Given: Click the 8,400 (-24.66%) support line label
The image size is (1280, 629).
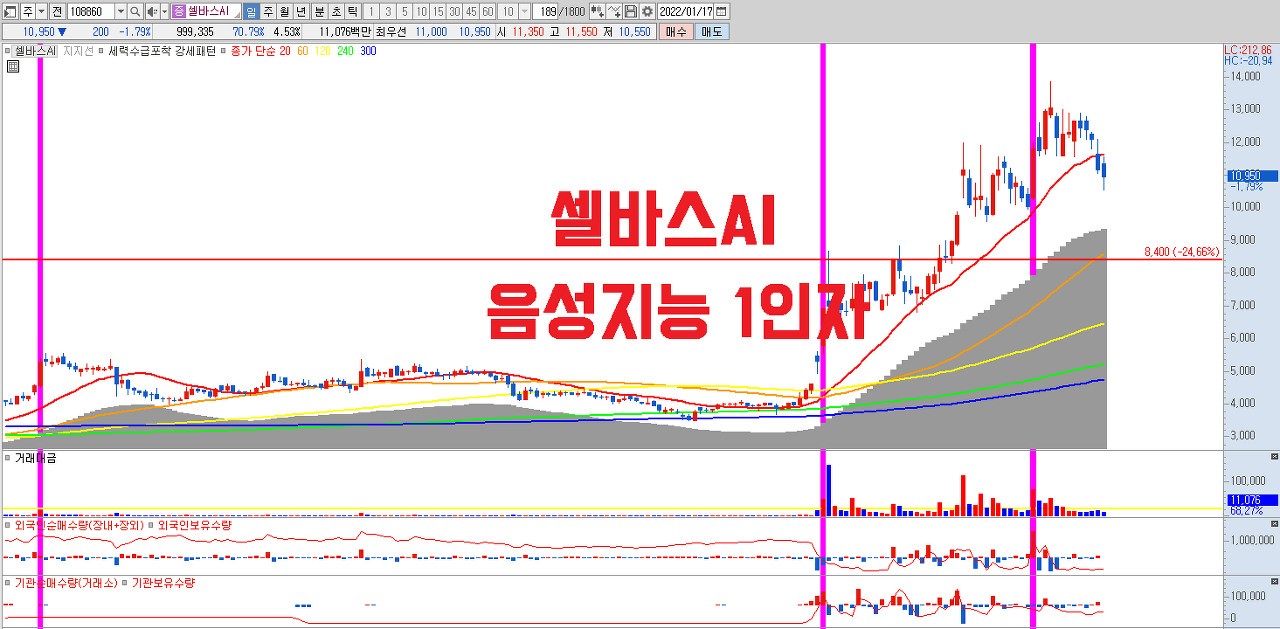Looking at the screenshot, I should [1181, 251].
